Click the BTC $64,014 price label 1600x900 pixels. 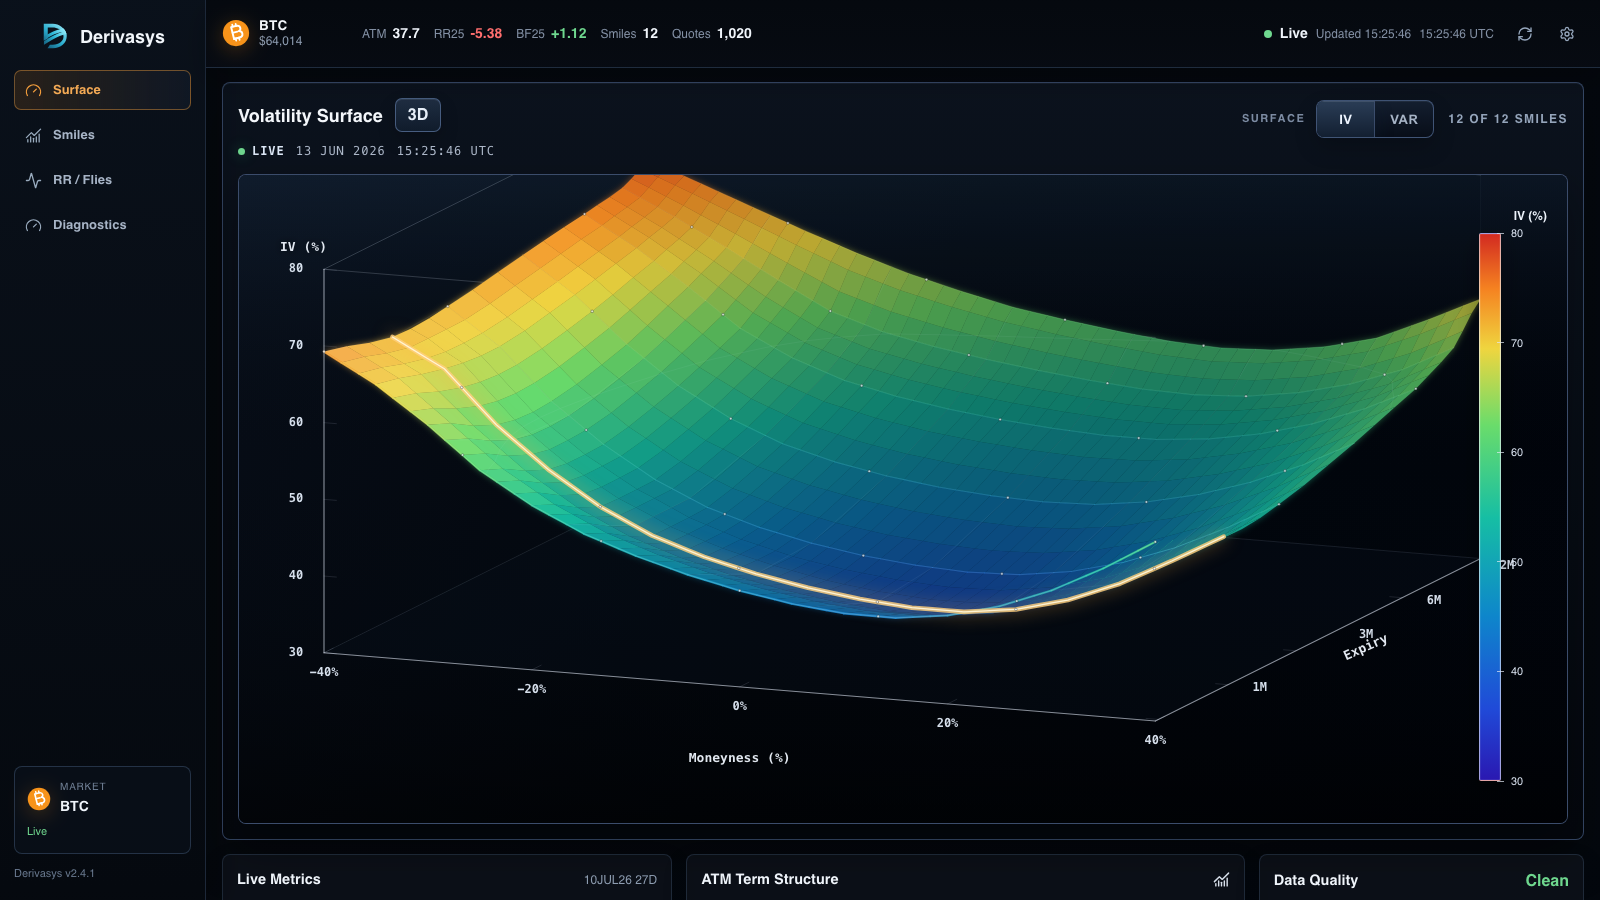tap(280, 41)
